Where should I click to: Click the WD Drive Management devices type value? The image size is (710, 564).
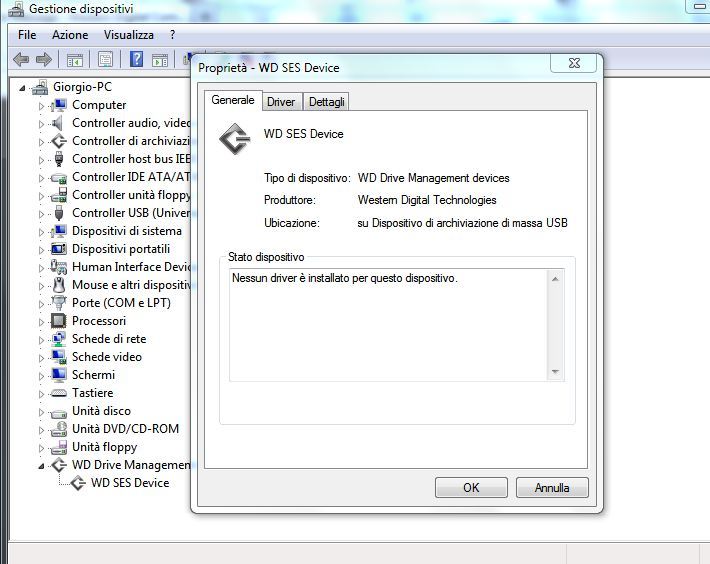tap(433, 178)
